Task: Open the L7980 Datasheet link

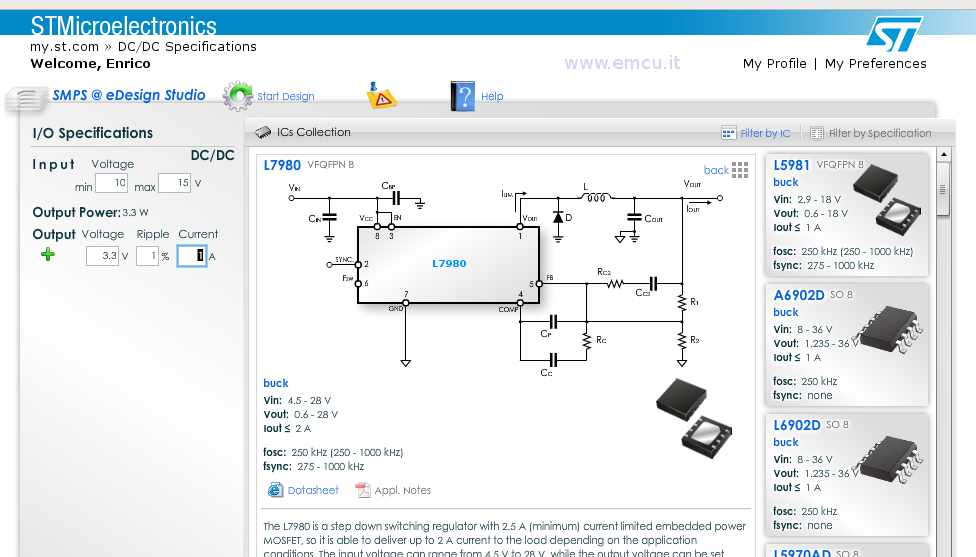Action: (x=312, y=490)
